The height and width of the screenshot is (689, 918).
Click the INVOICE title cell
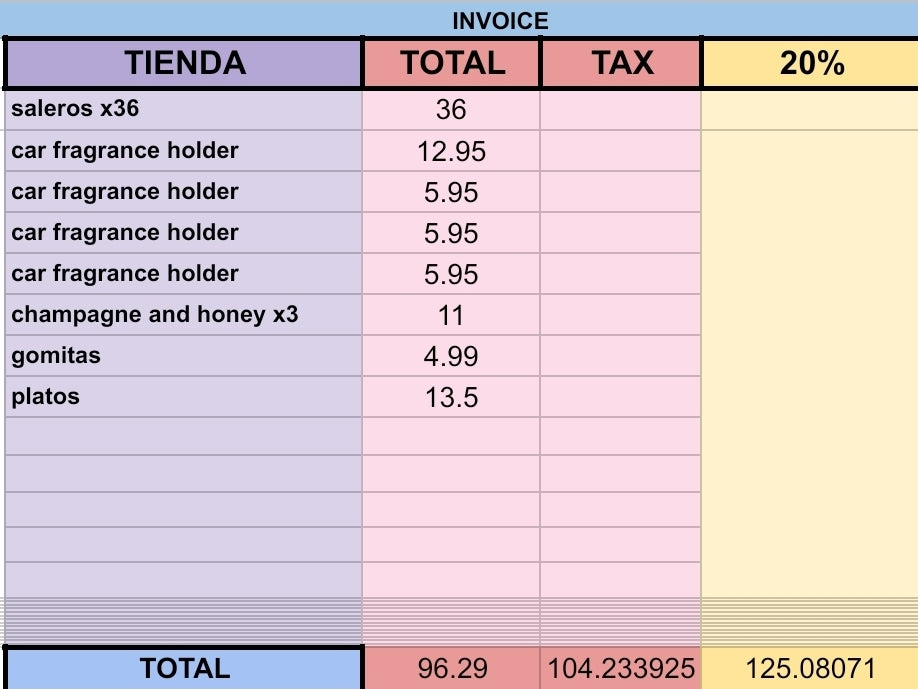coord(500,20)
